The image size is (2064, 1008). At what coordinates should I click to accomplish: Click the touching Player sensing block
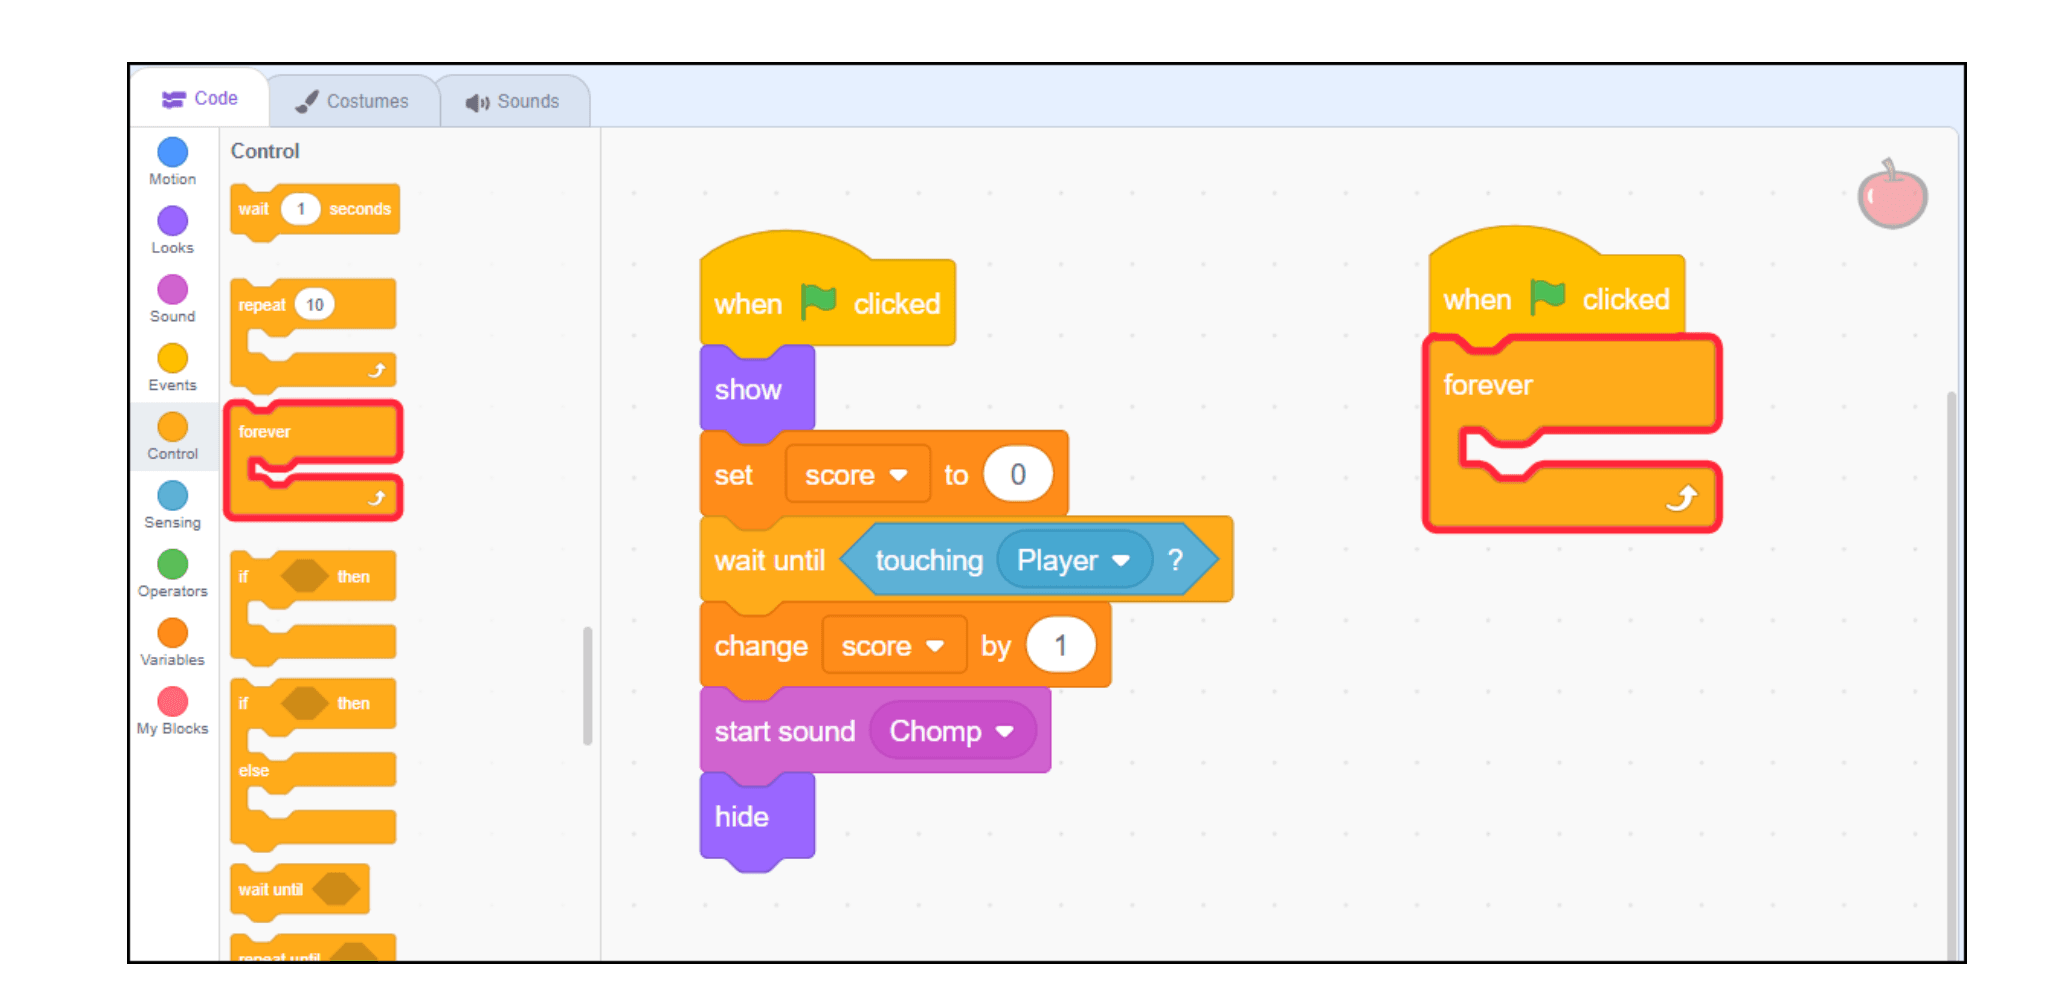1030,560
